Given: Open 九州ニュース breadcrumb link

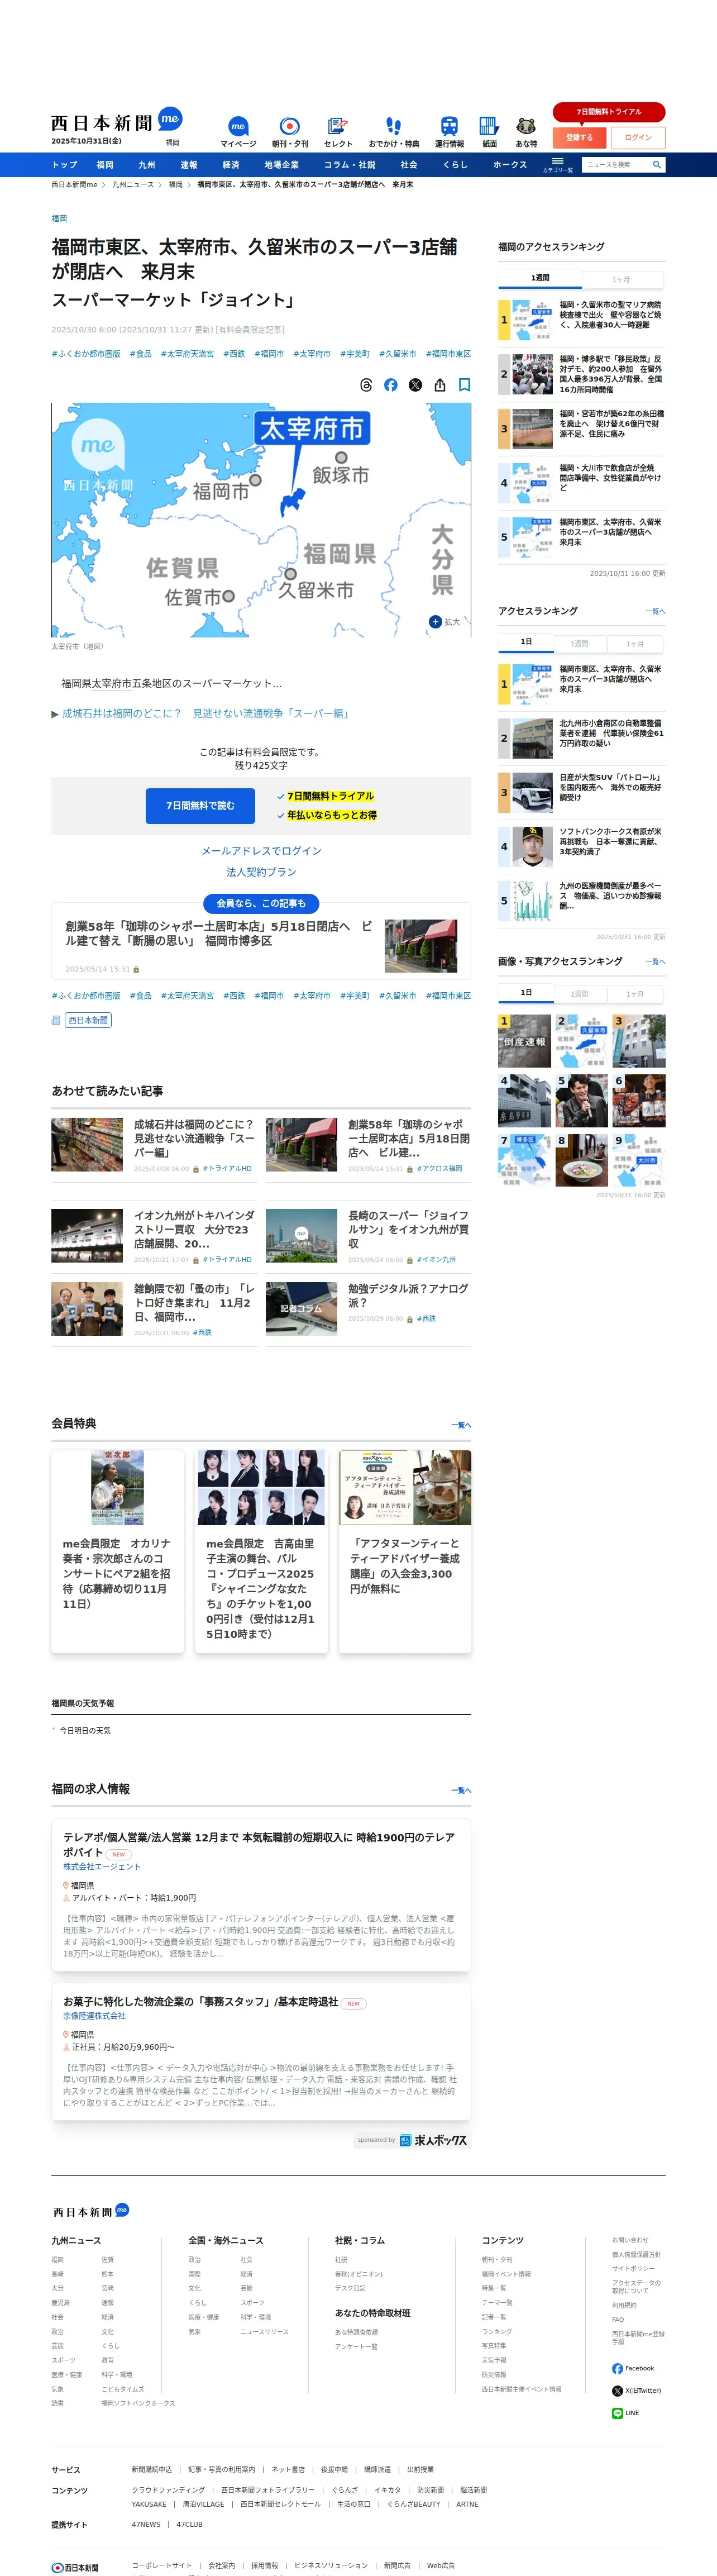Looking at the screenshot, I should [133, 185].
